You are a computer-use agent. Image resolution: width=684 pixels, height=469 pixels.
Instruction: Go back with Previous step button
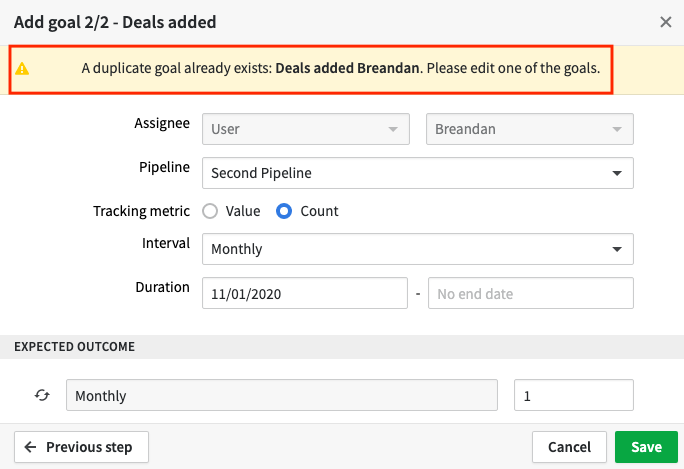coord(81,447)
